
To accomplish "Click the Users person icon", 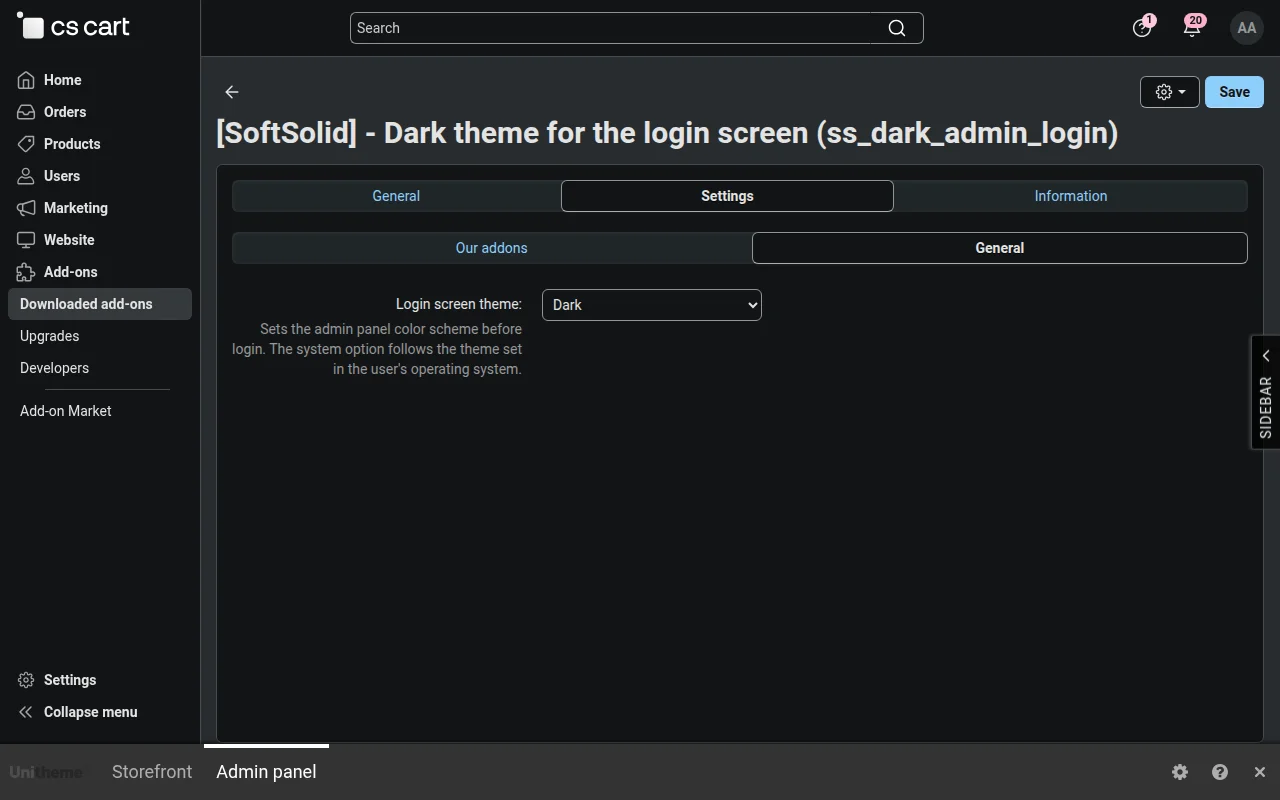I will coord(26,176).
